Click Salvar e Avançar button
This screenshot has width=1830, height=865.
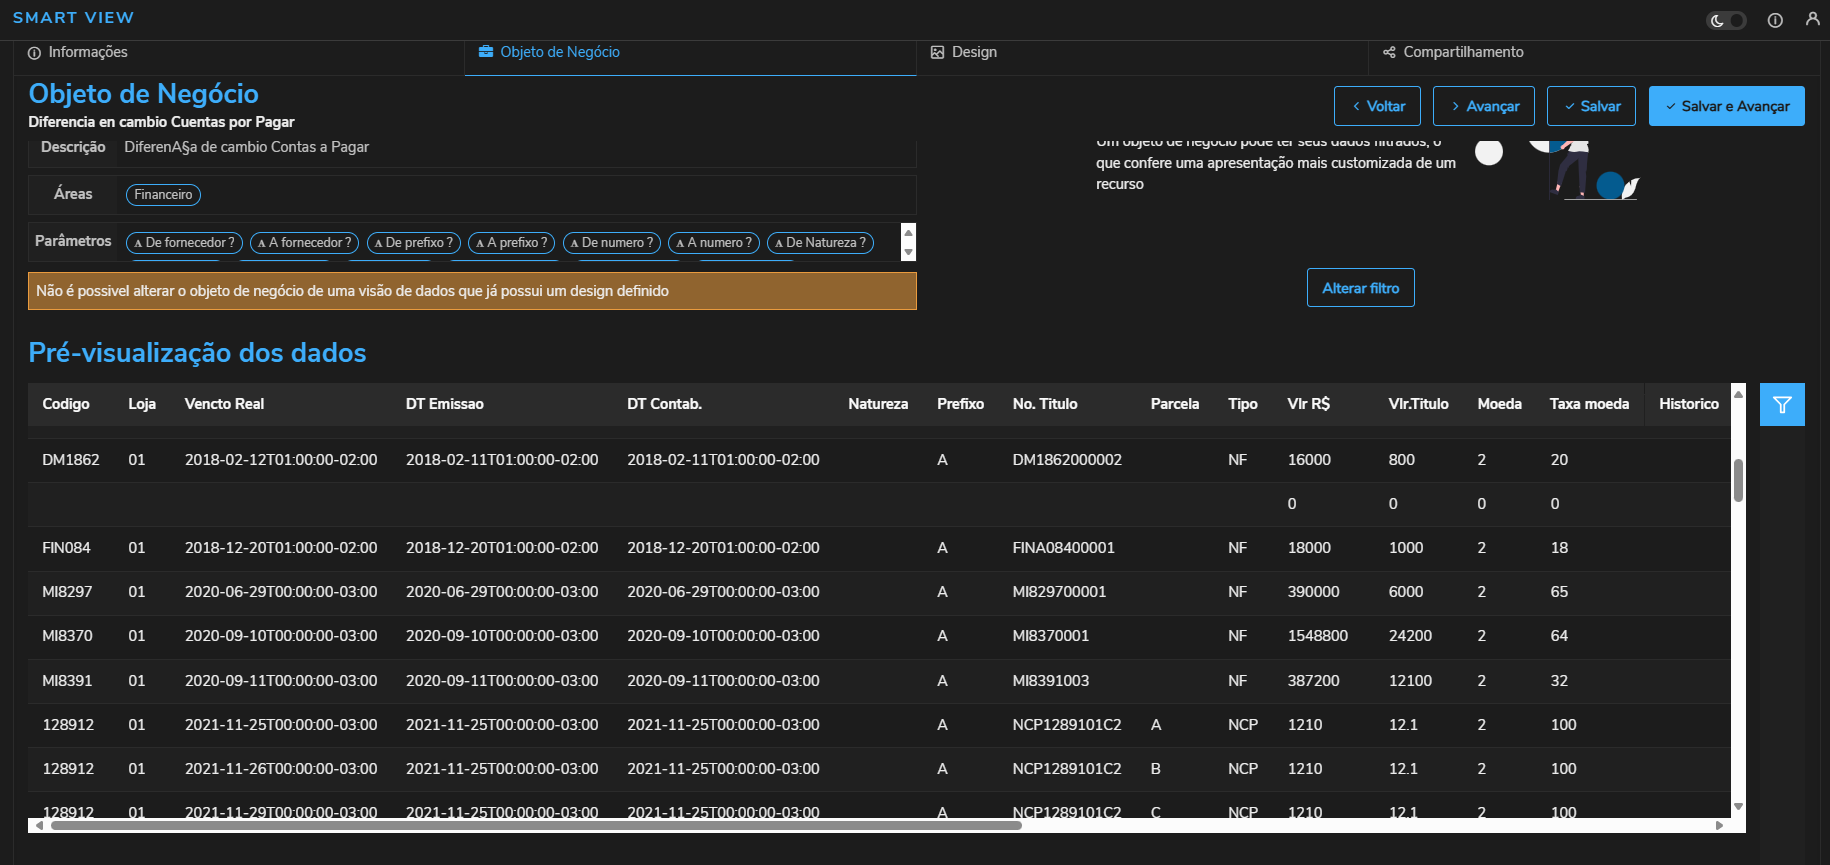click(1726, 106)
